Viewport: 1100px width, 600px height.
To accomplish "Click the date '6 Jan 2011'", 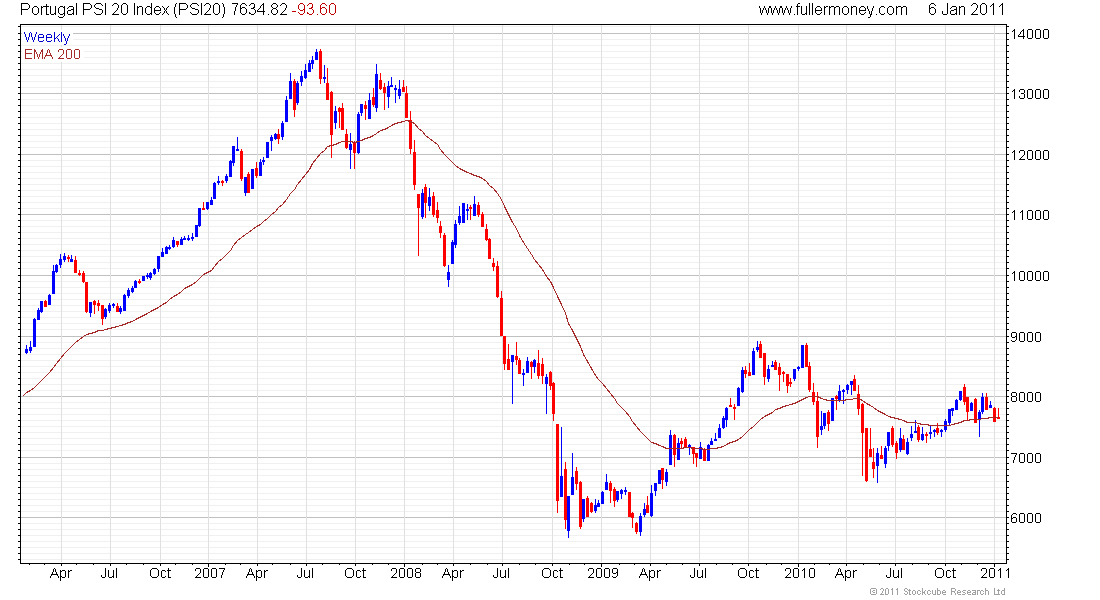I will pos(966,9).
